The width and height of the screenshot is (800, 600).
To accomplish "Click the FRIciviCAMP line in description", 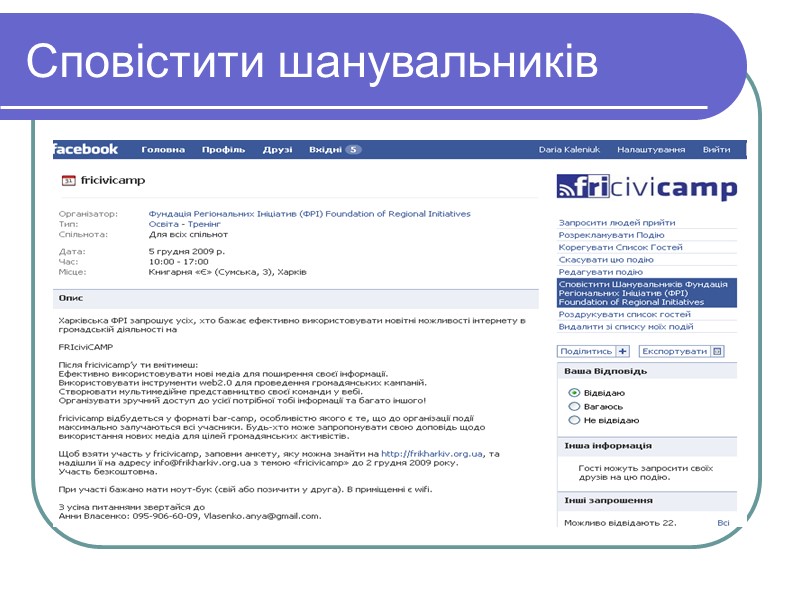I will coord(86,347).
